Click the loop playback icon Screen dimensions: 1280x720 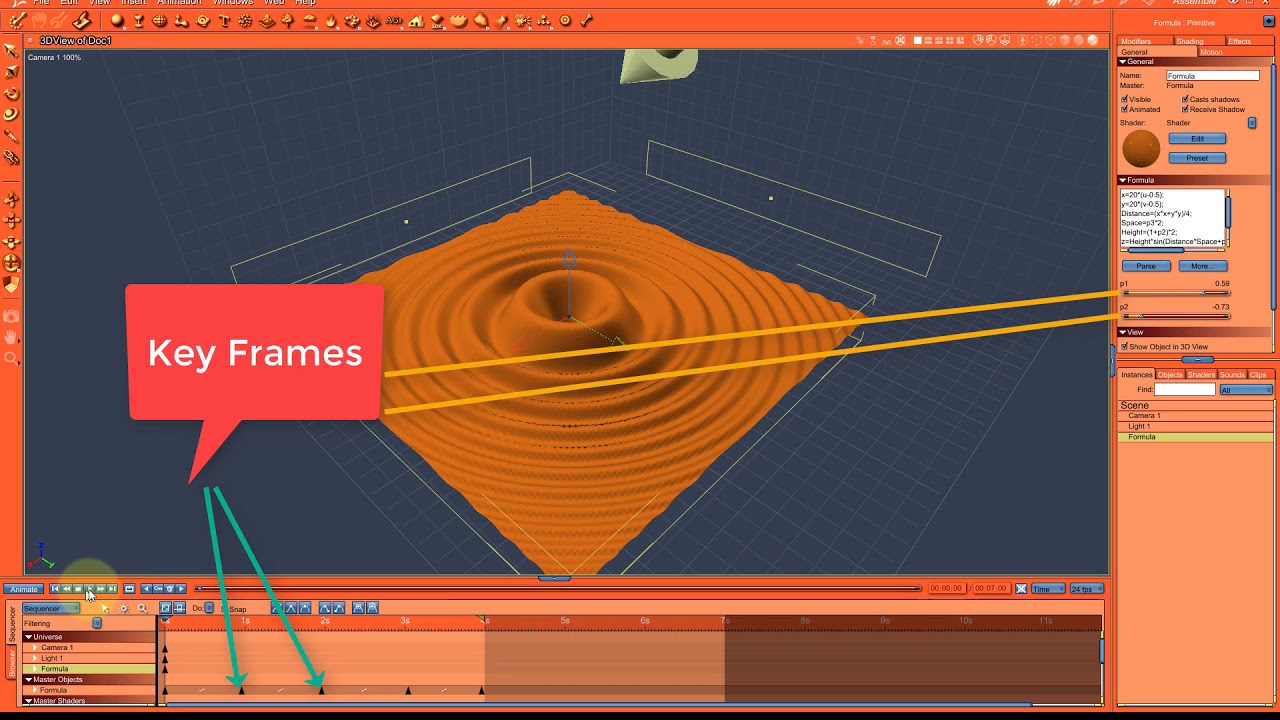pyautogui.click(x=129, y=589)
